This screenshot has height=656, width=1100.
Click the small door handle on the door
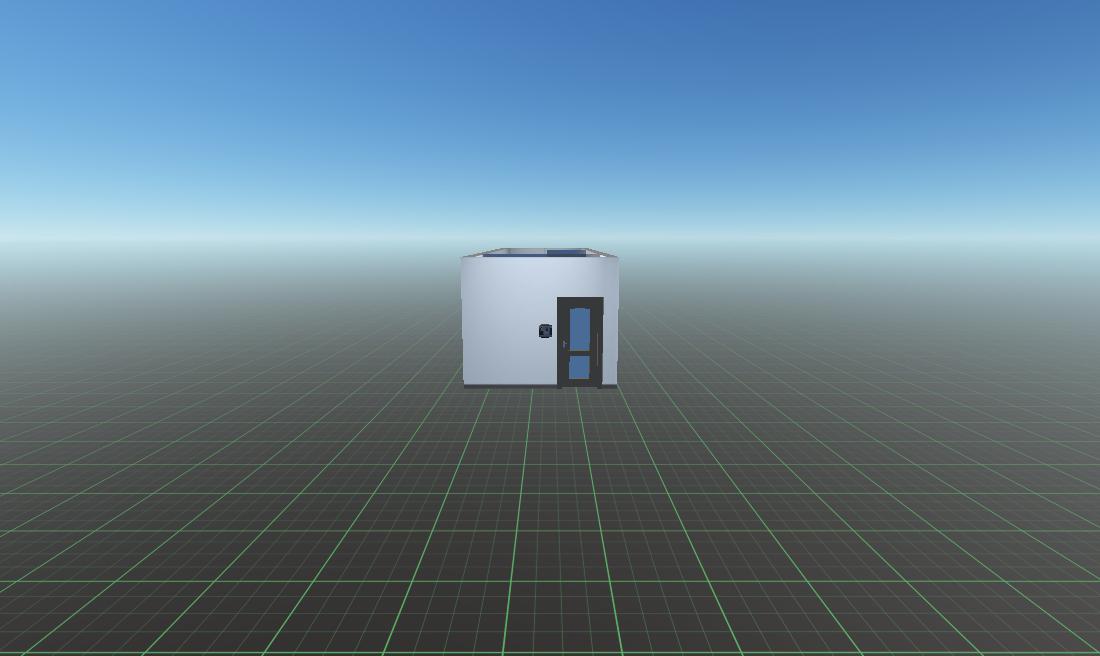565,345
